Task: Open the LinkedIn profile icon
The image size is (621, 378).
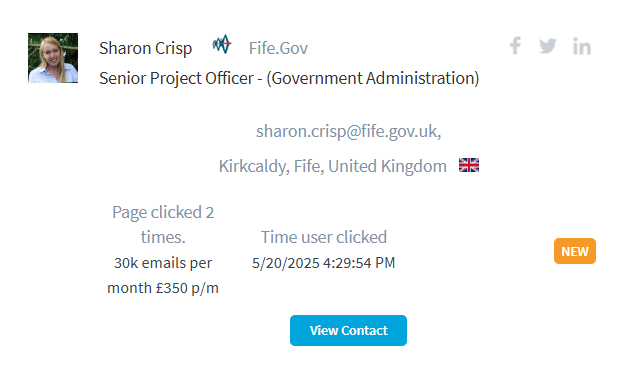Action: (x=582, y=46)
